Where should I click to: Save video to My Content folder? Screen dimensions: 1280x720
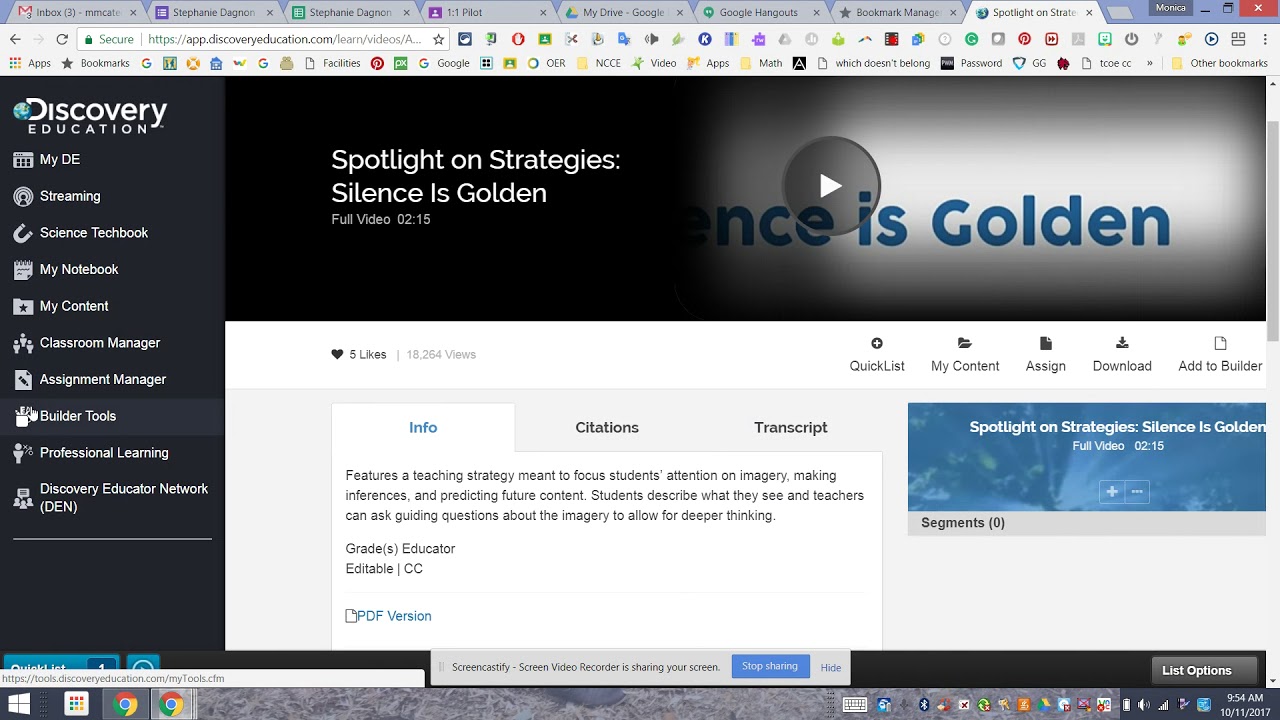tap(965, 355)
